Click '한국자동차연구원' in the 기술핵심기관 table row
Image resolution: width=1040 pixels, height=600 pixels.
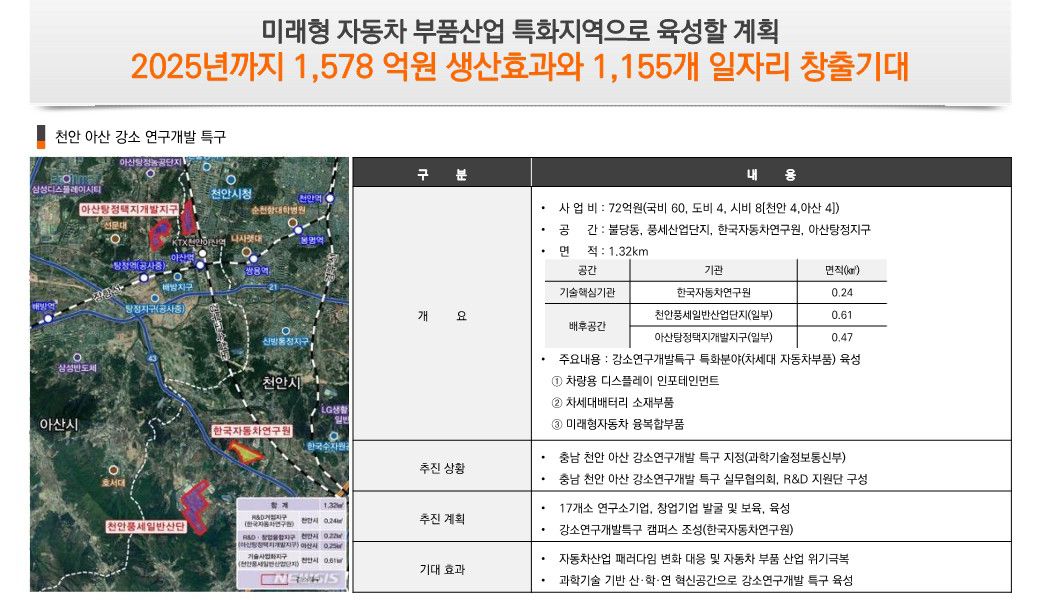click(x=714, y=292)
